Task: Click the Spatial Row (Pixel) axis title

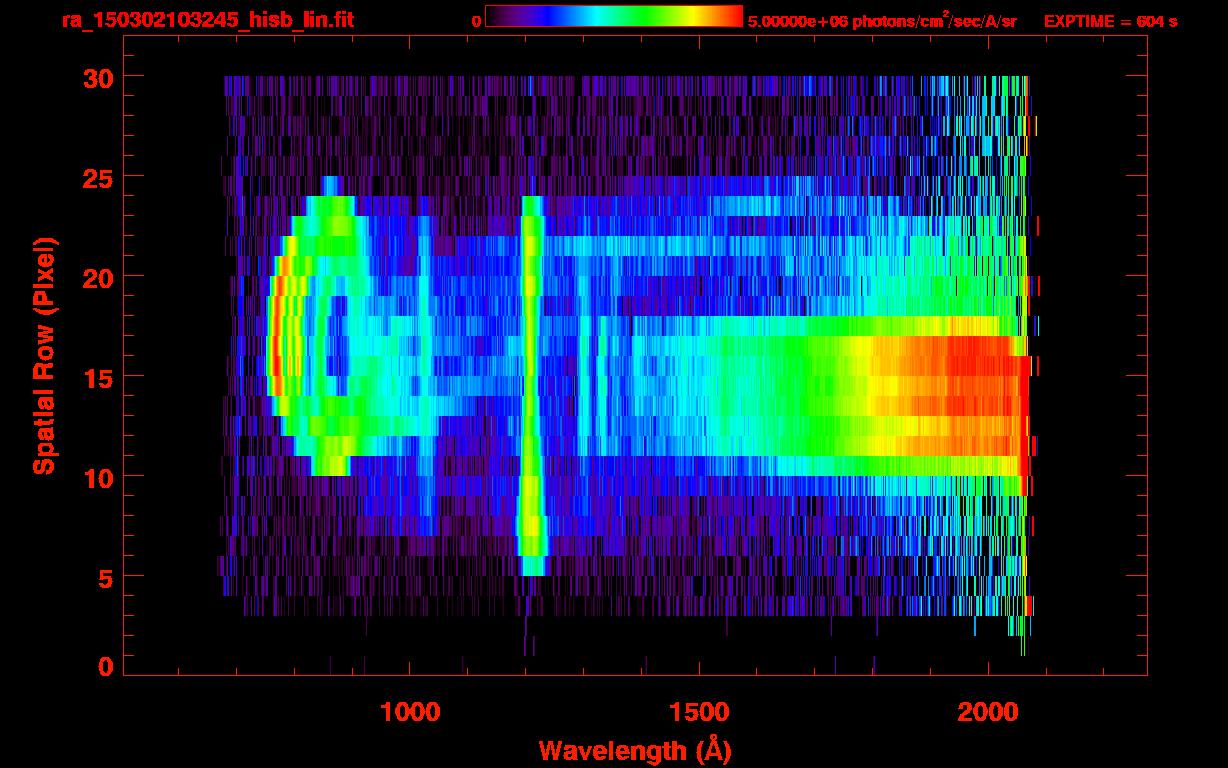Action: click(44, 355)
